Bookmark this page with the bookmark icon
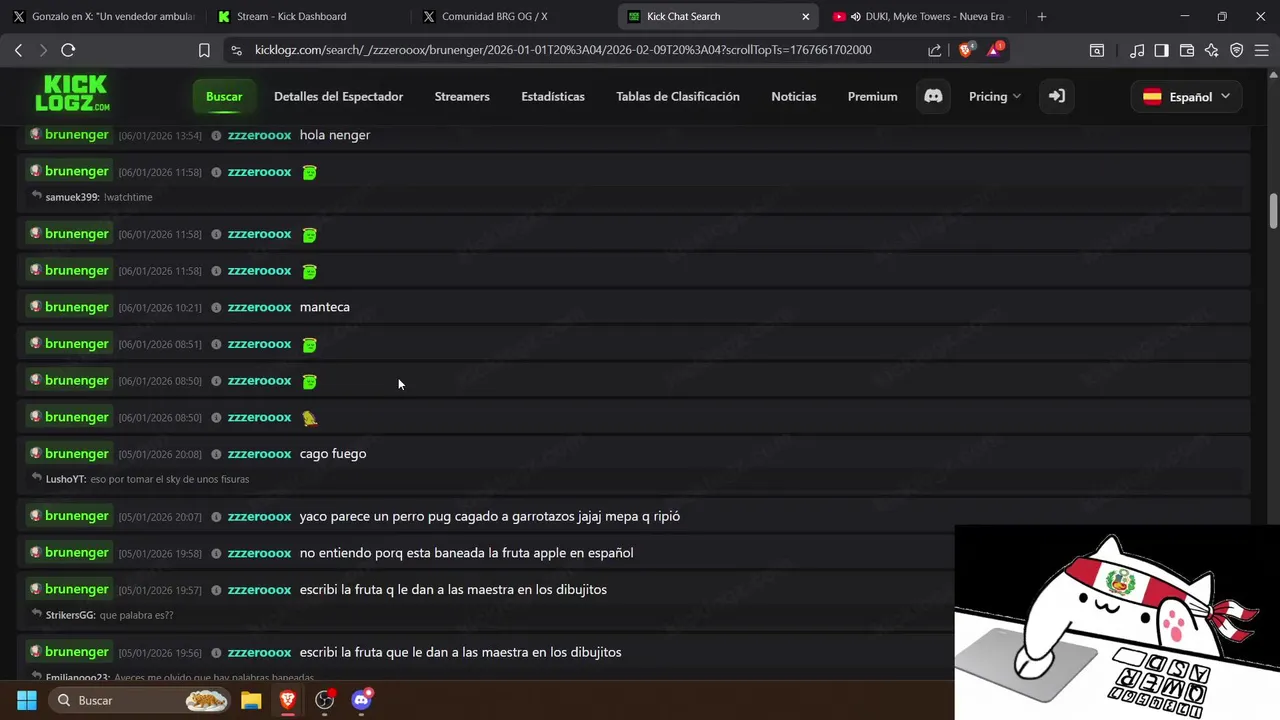The width and height of the screenshot is (1280, 720). click(204, 50)
